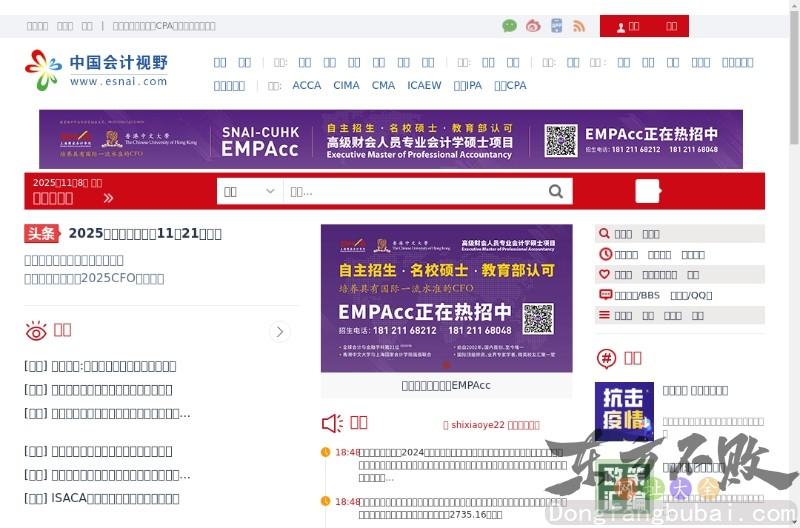Open the EMPAcc caption link below carousel
This screenshot has height=528, width=800.
click(446, 386)
